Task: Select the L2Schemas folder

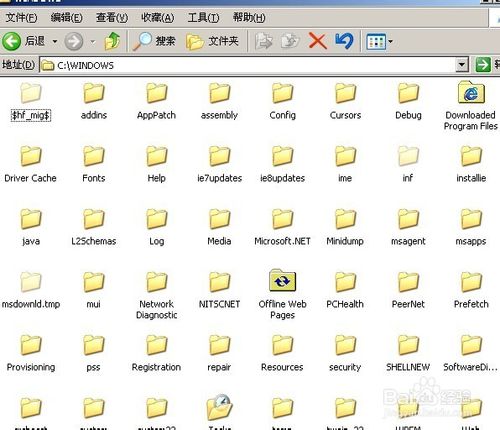Action: 94,228
